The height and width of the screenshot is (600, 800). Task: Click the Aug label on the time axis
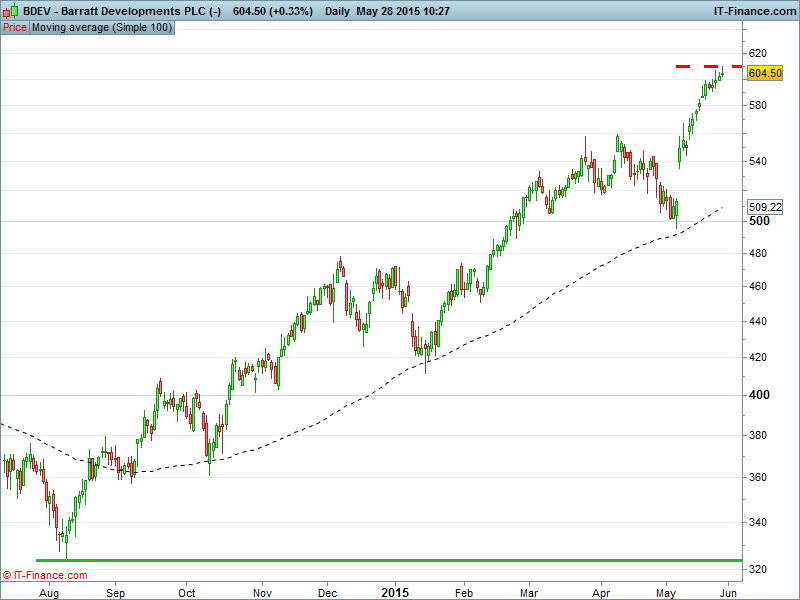pos(45,590)
